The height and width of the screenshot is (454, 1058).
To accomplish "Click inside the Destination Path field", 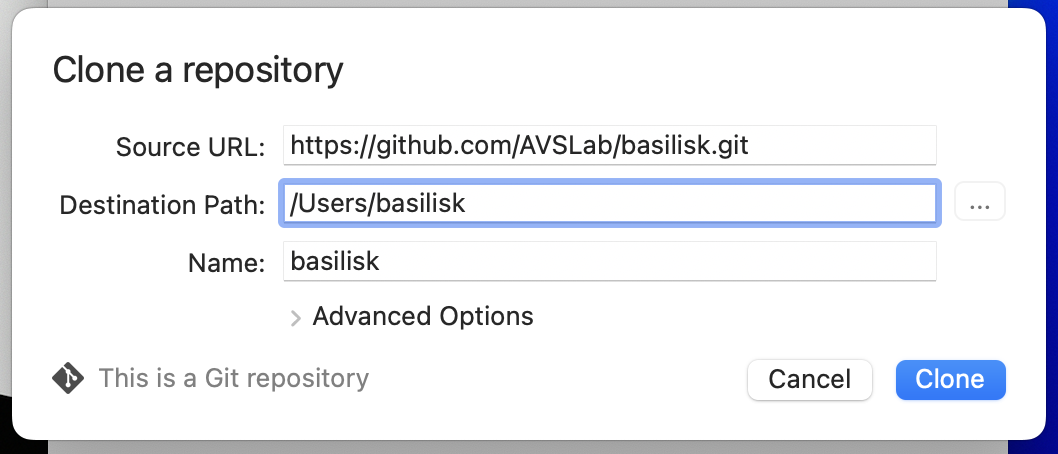I will pos(608,204).
